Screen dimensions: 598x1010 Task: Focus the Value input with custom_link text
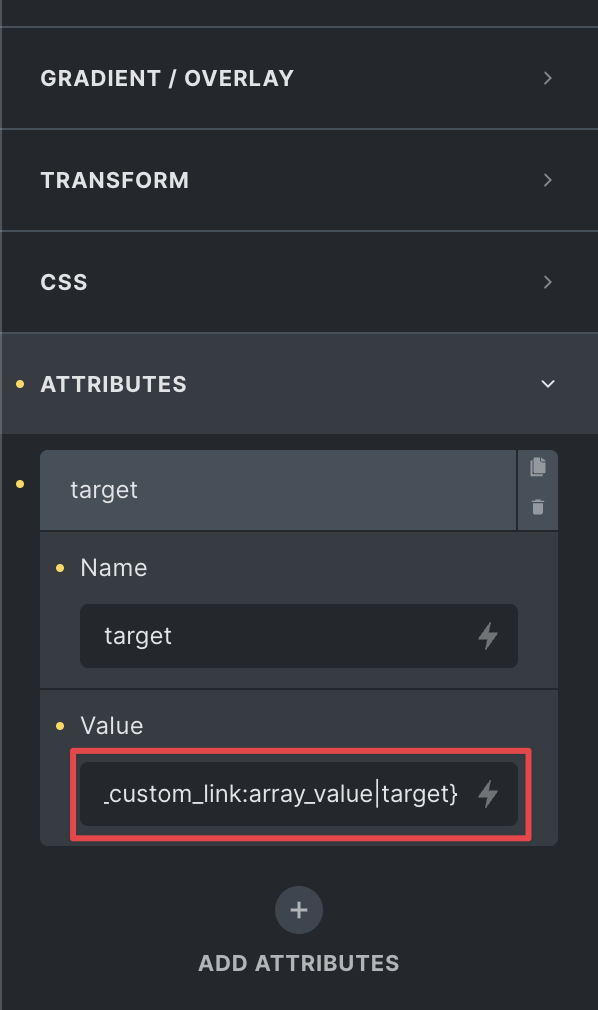(277, 794)
